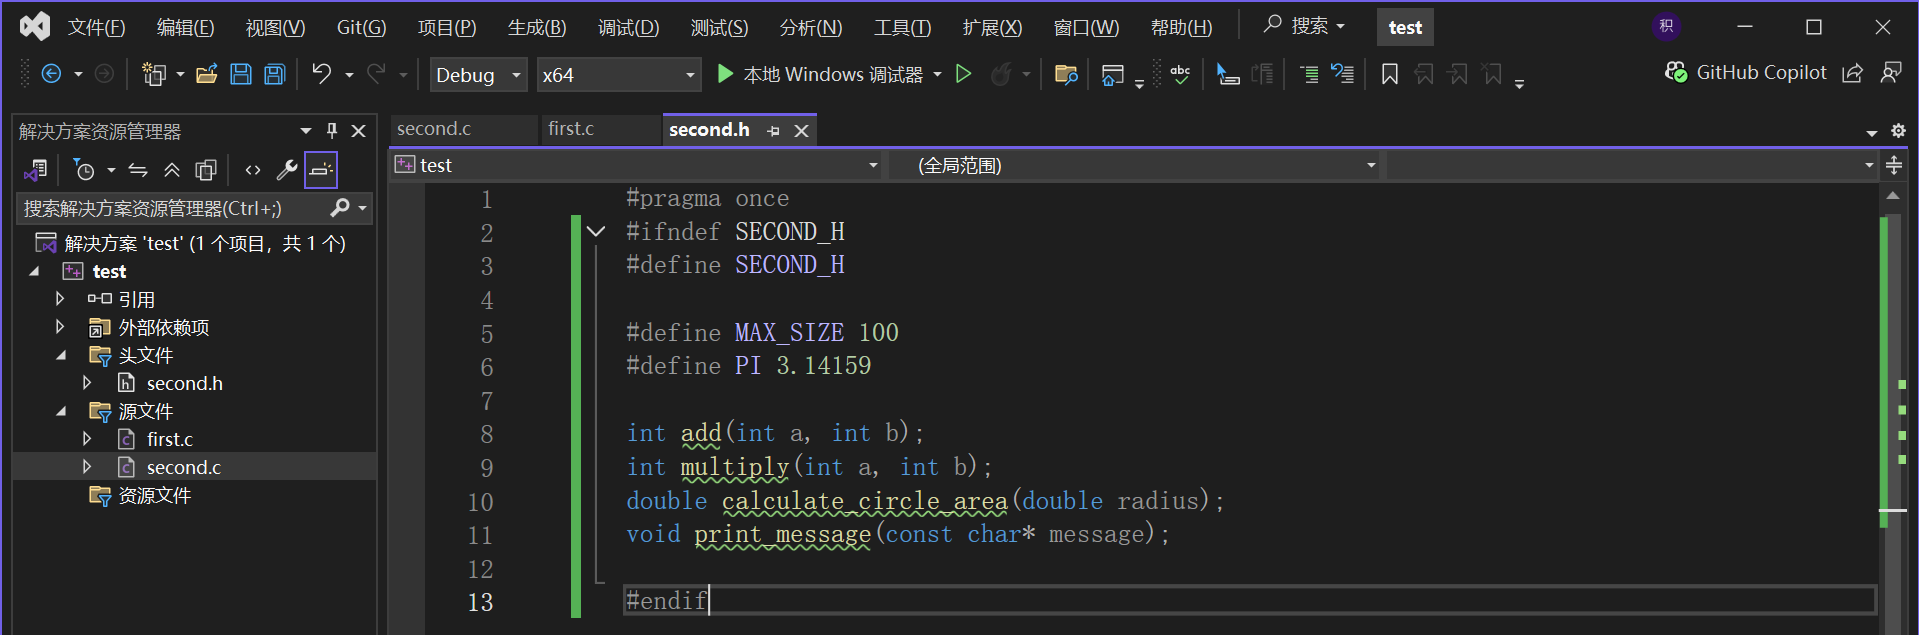Expand the 引用 references node

(60, 299)
